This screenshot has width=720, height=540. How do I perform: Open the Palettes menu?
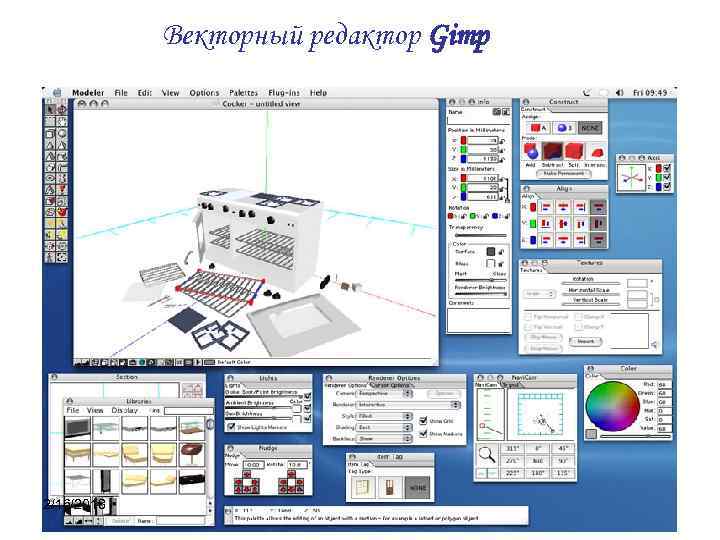(244, 93)
